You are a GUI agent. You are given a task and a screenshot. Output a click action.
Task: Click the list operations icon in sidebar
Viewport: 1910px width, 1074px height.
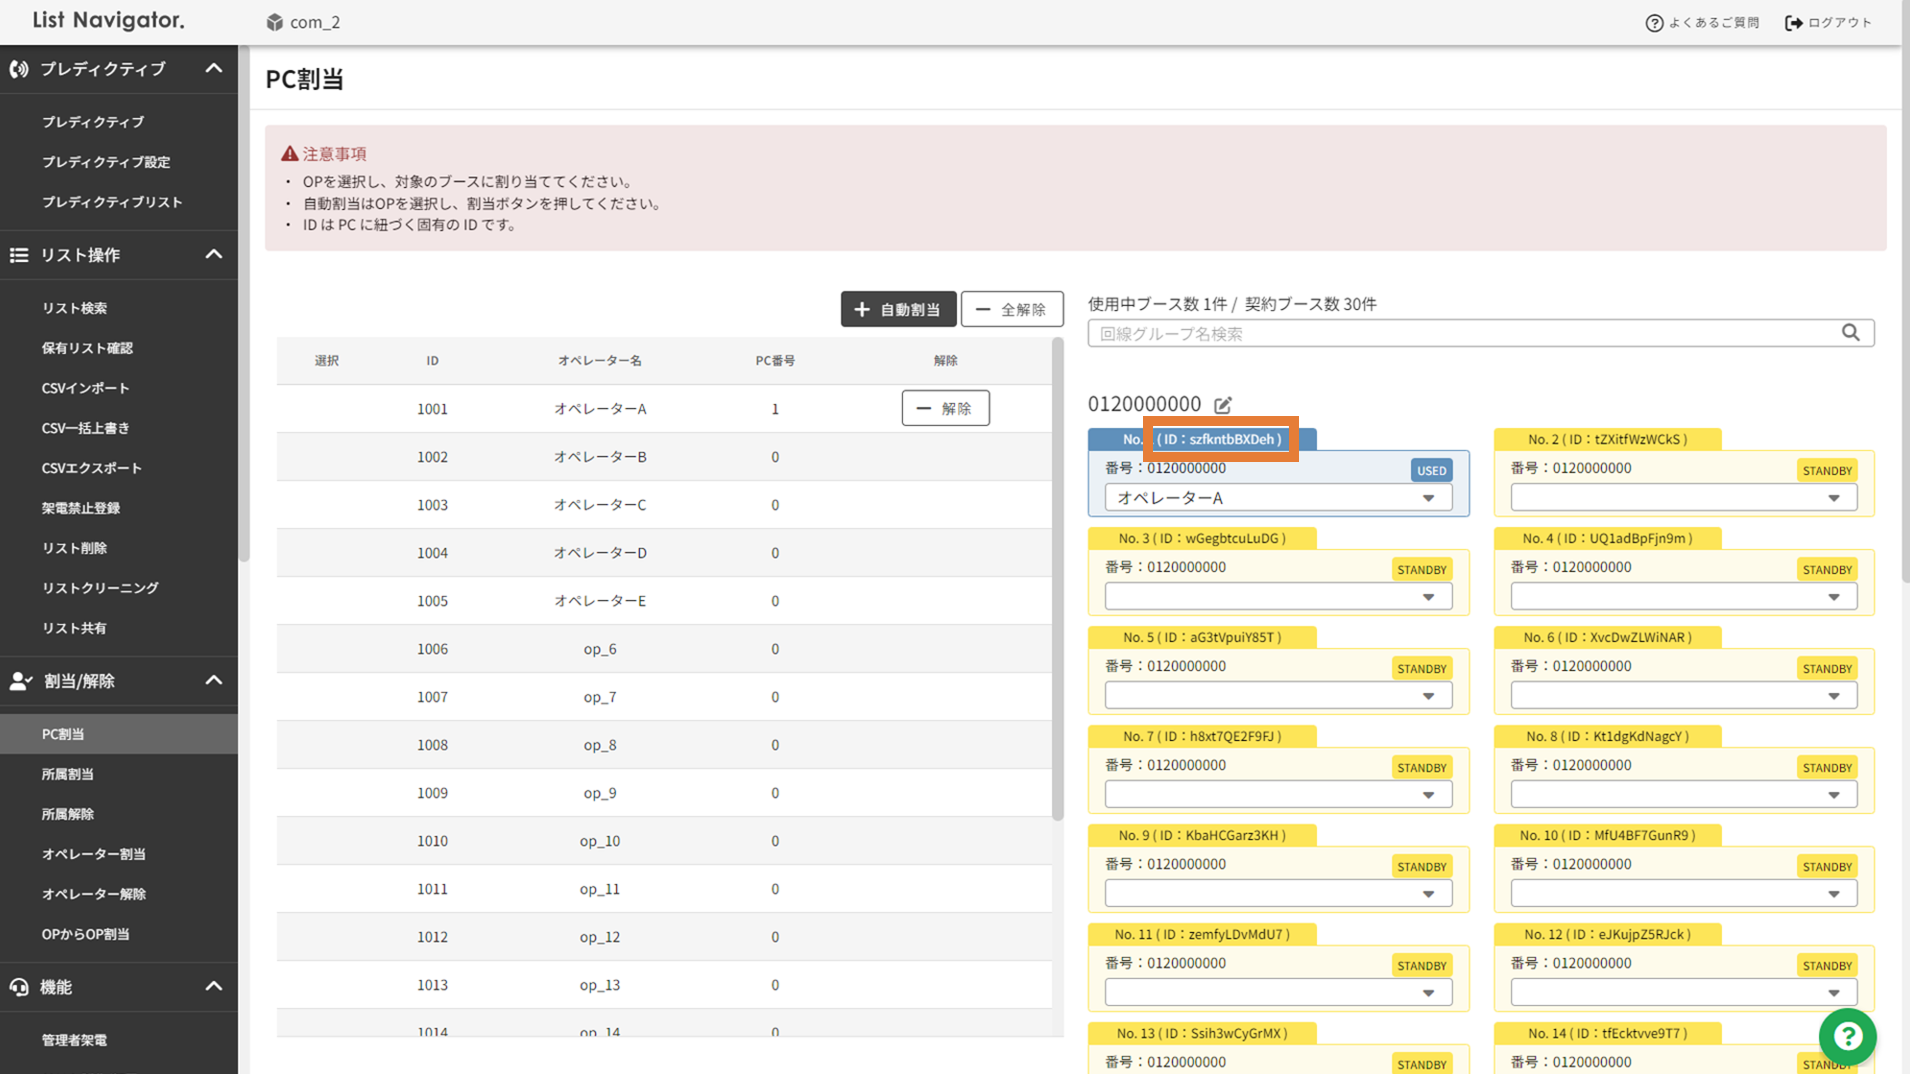[19, 255]
